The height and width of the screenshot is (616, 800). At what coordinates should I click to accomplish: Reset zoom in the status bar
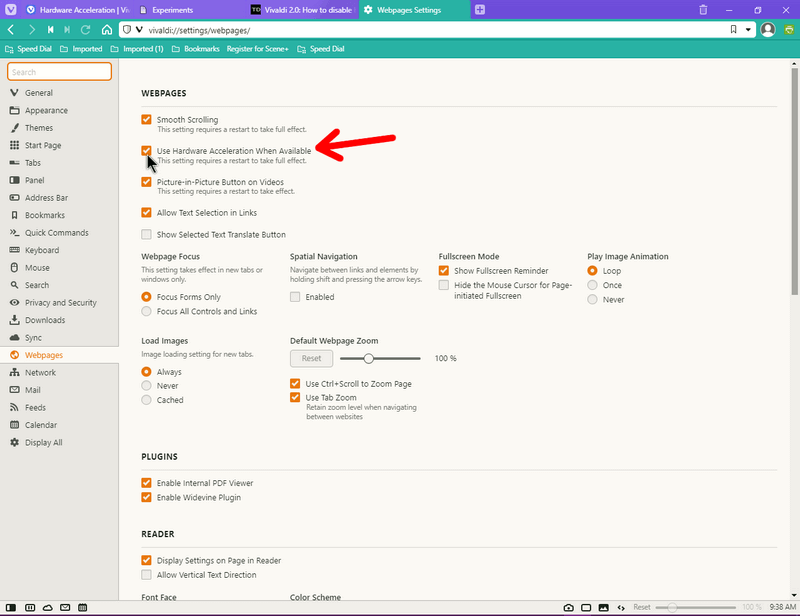click(x=642, y=607)
